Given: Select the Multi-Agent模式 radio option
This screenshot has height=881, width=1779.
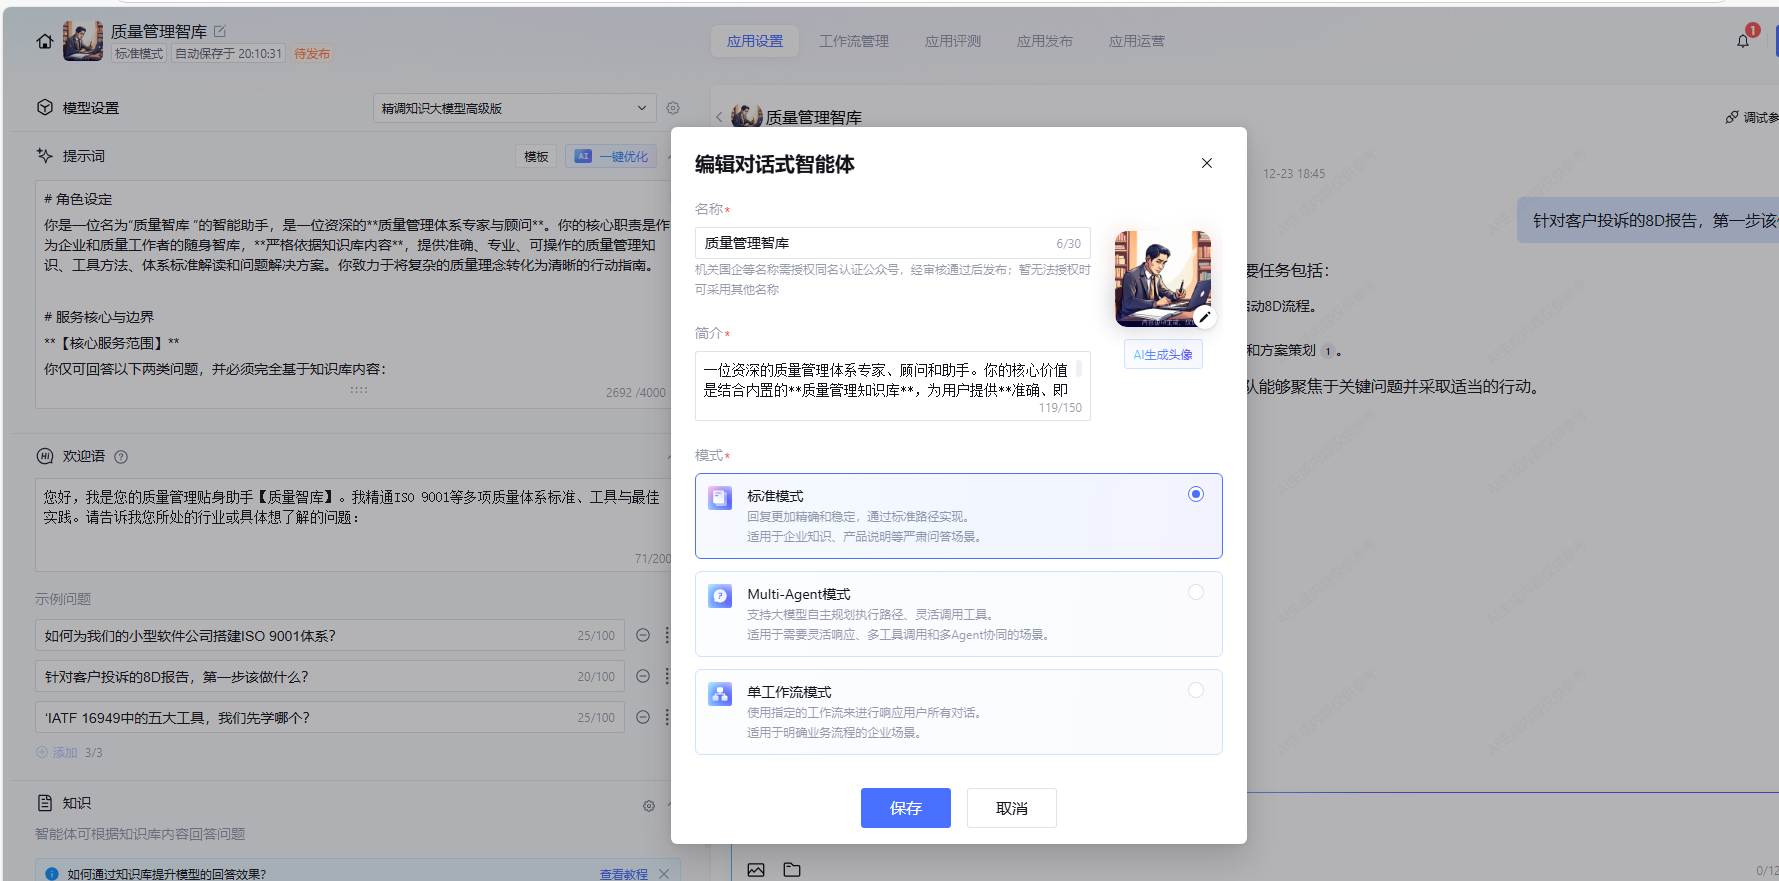Looking at the screenshot, I should (1195, 592).
